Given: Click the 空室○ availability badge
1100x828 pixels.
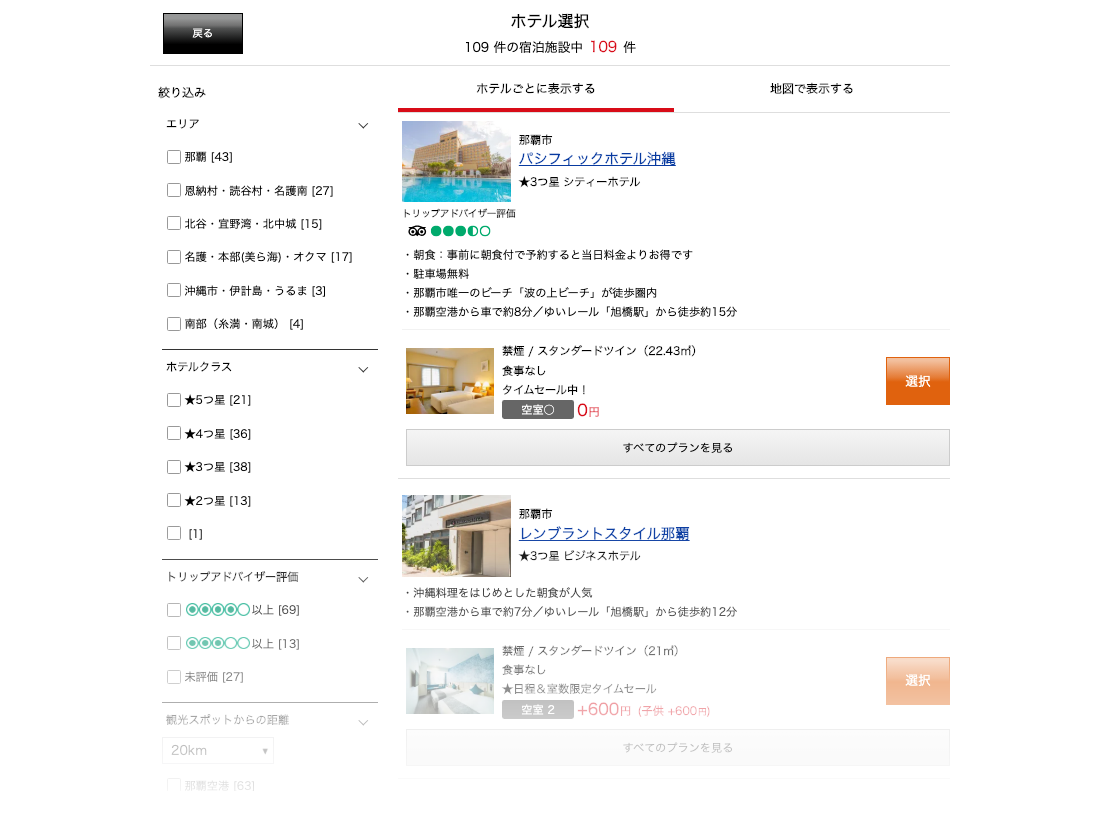Looking at the screenshot, I should 538,410.
